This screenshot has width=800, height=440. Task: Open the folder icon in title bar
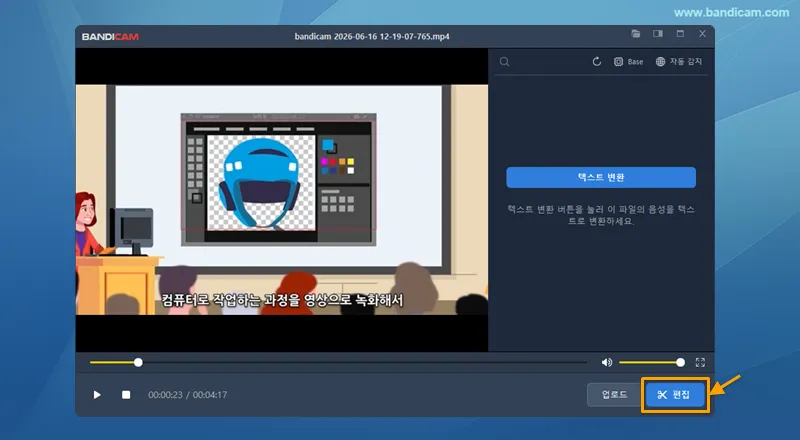(636, 34)
